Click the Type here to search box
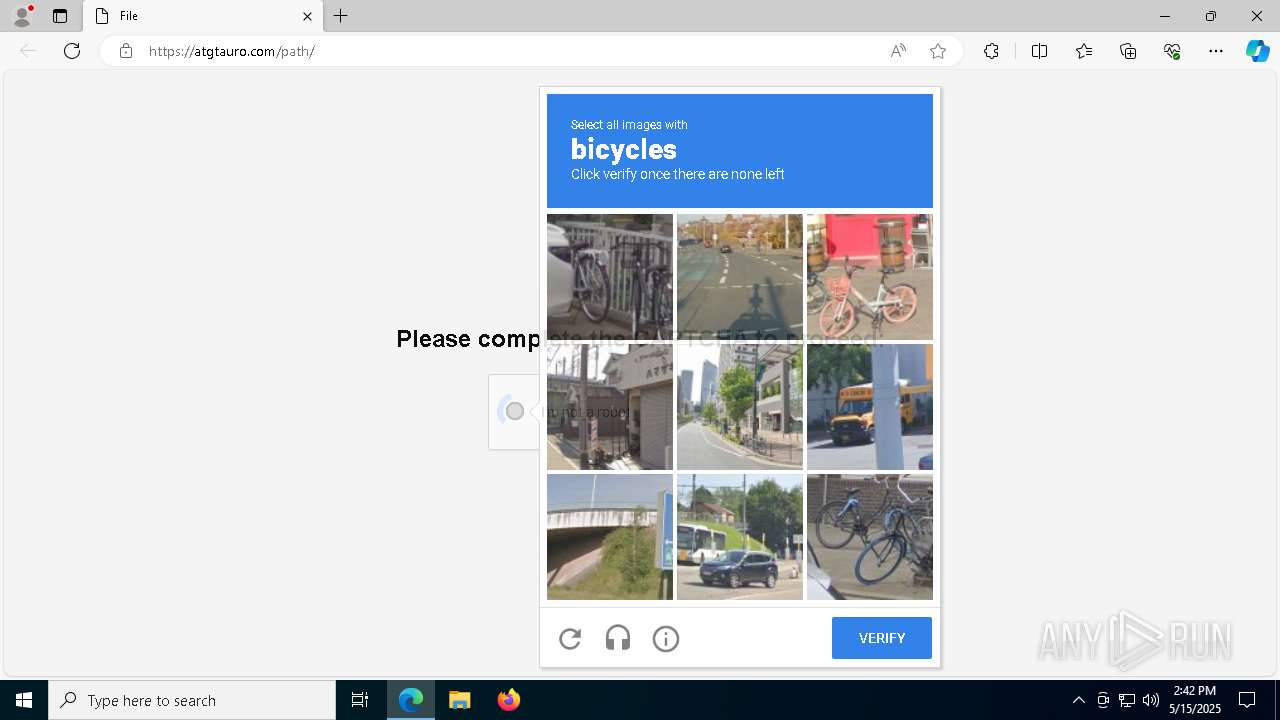This screenshot has height=720, width=1280. coord(192,700)
